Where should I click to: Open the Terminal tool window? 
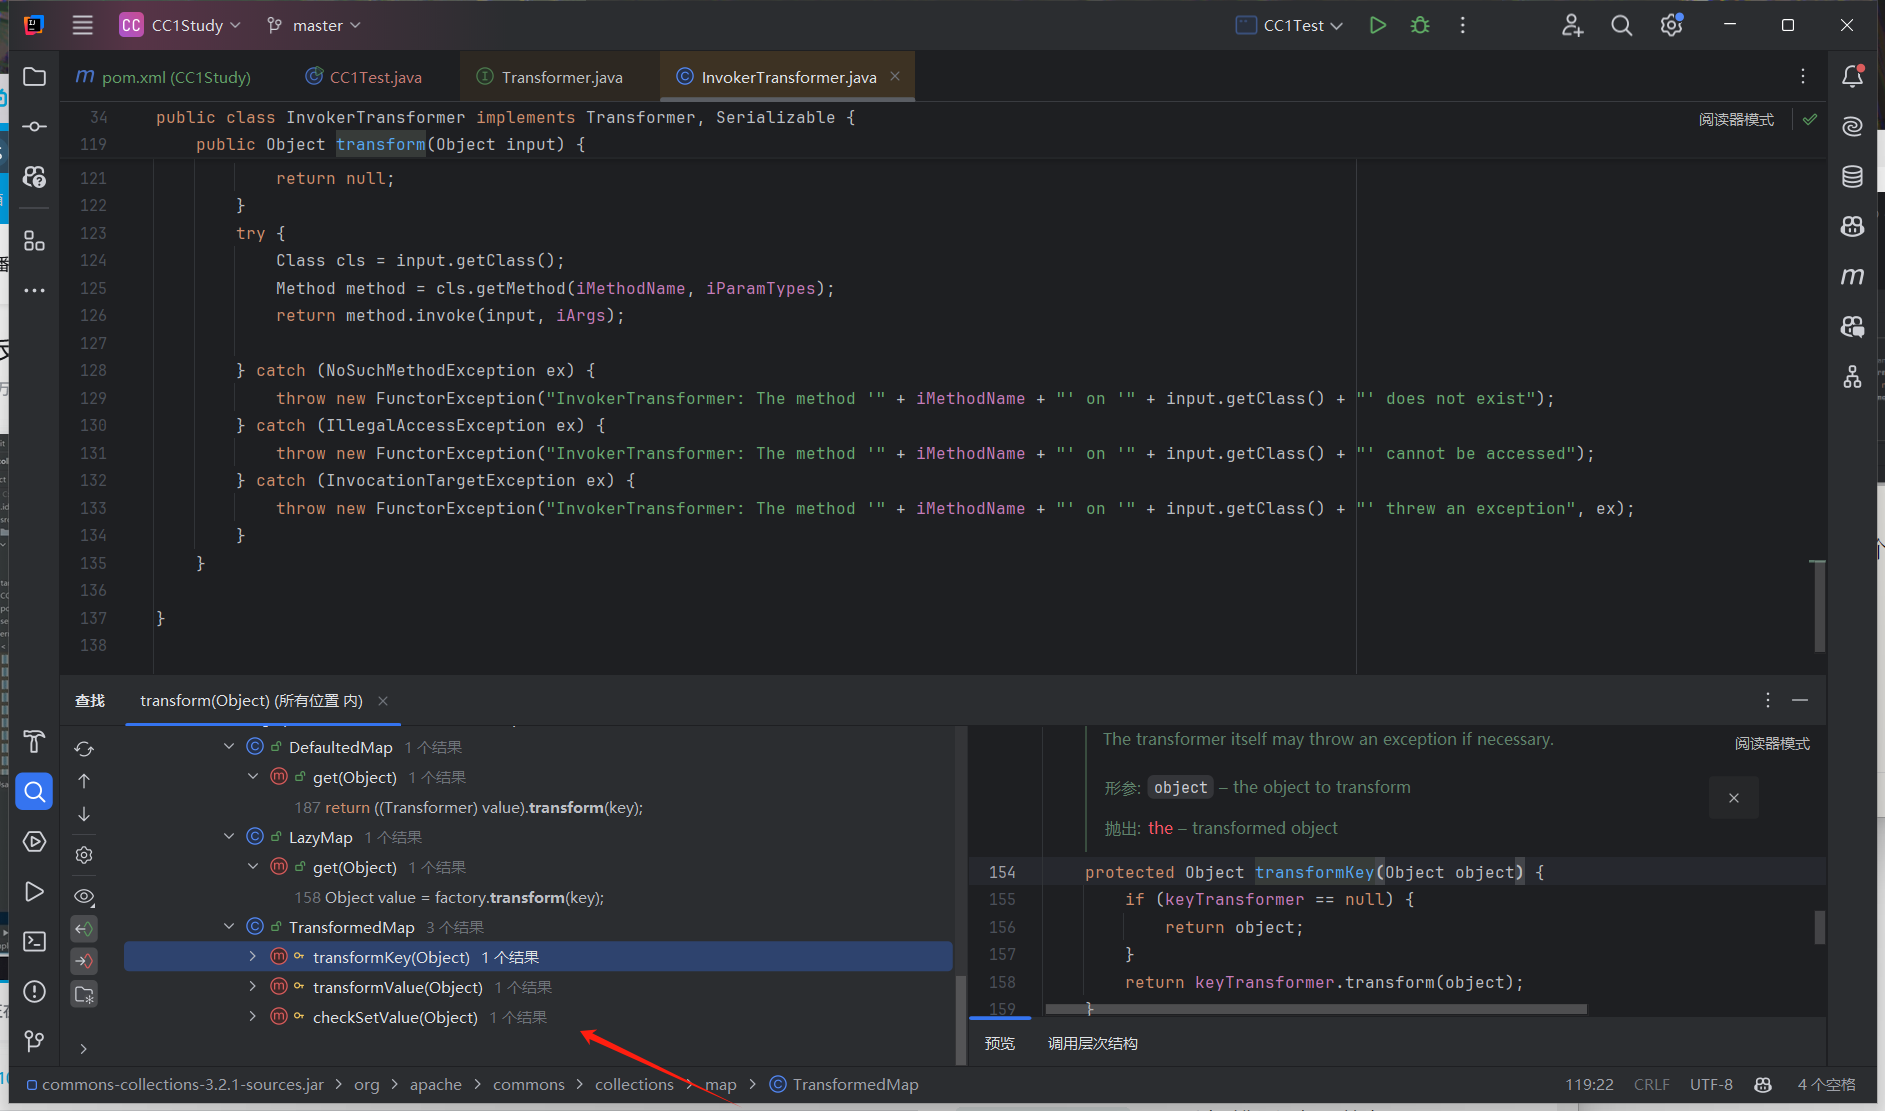click(x=34, y=941)
